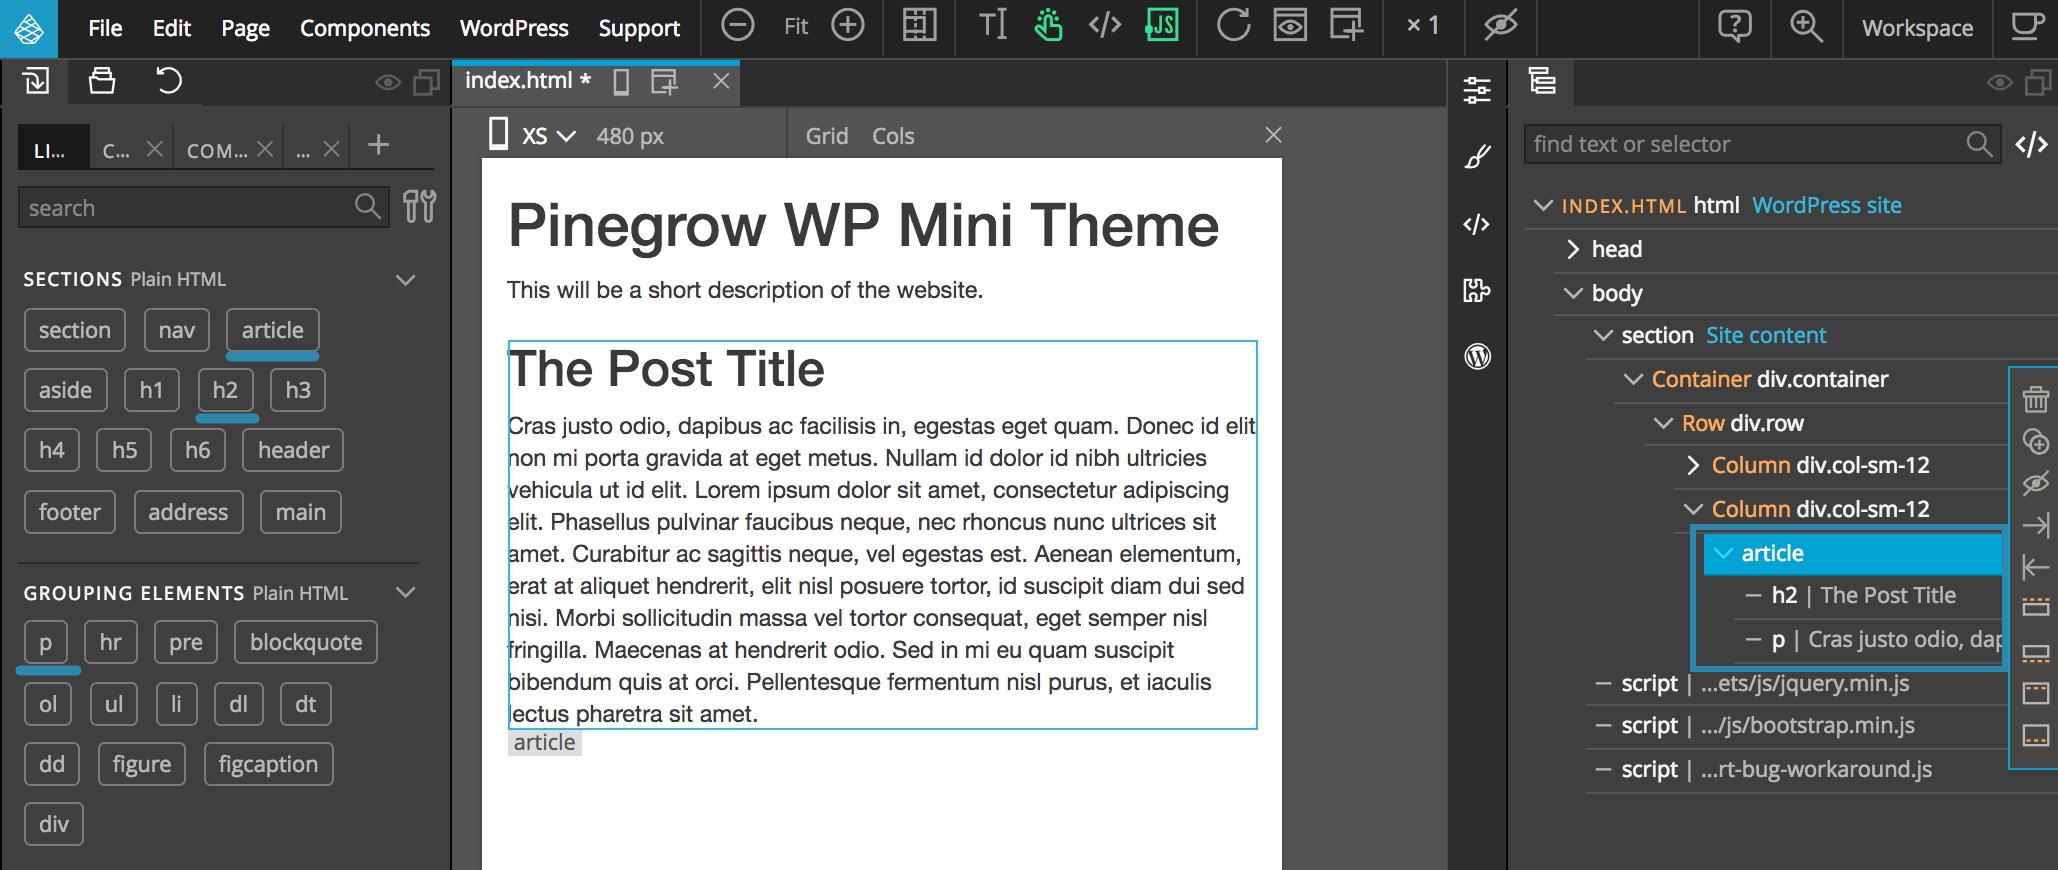This screenshot has width=2058, height=870.
Task: Zoom in the page view
Action: tap(848, 26)
